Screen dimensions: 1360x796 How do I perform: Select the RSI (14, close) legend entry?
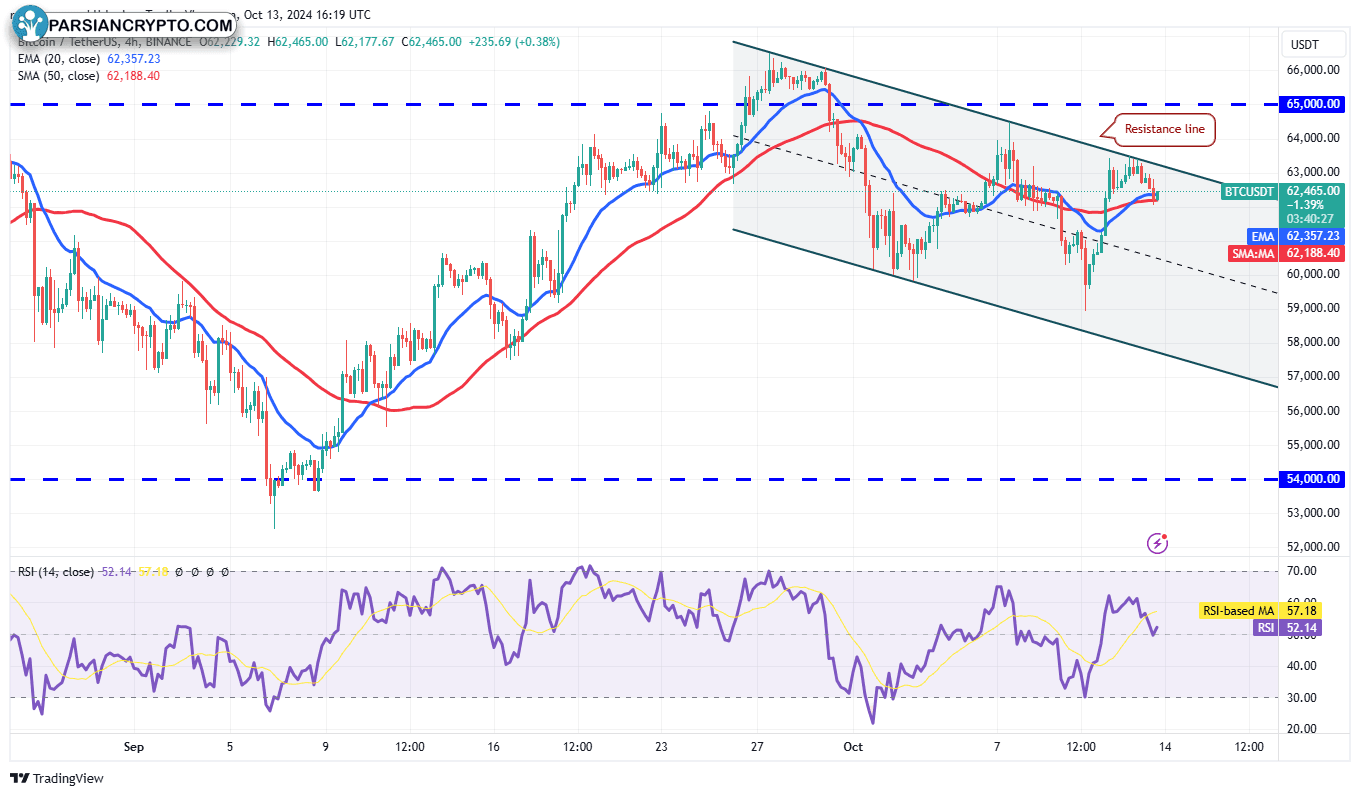[x=56, y=572]
